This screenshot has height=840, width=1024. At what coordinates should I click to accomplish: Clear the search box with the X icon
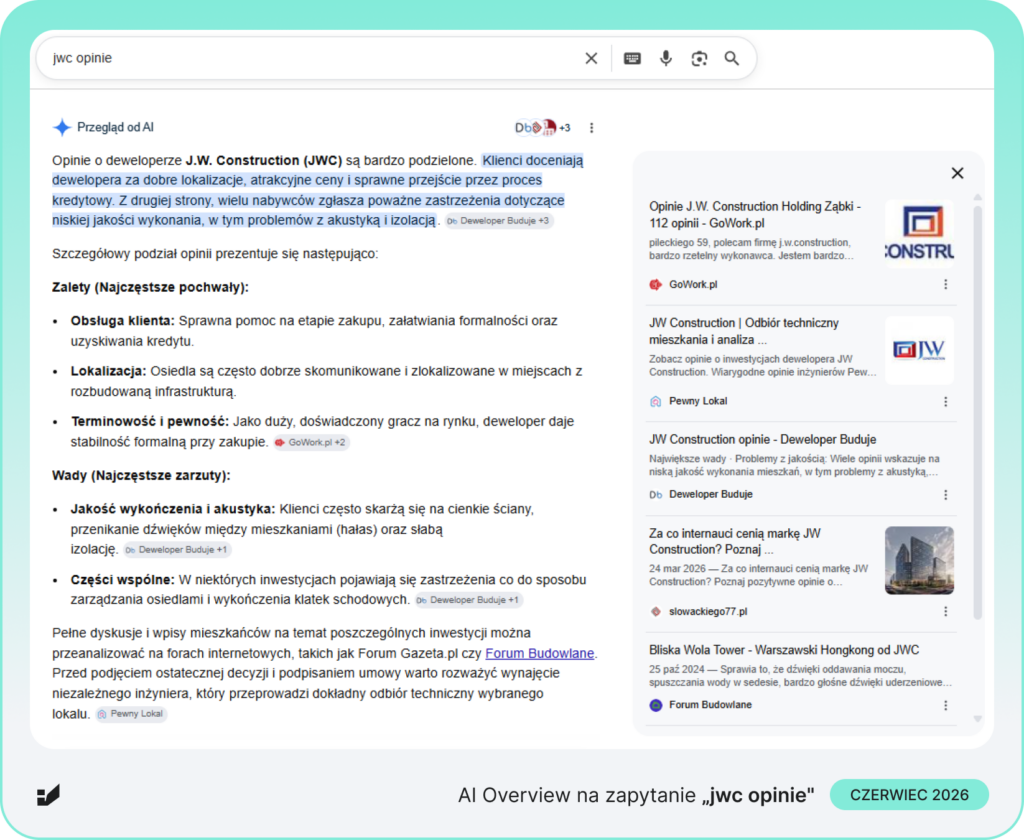[591, 59]
